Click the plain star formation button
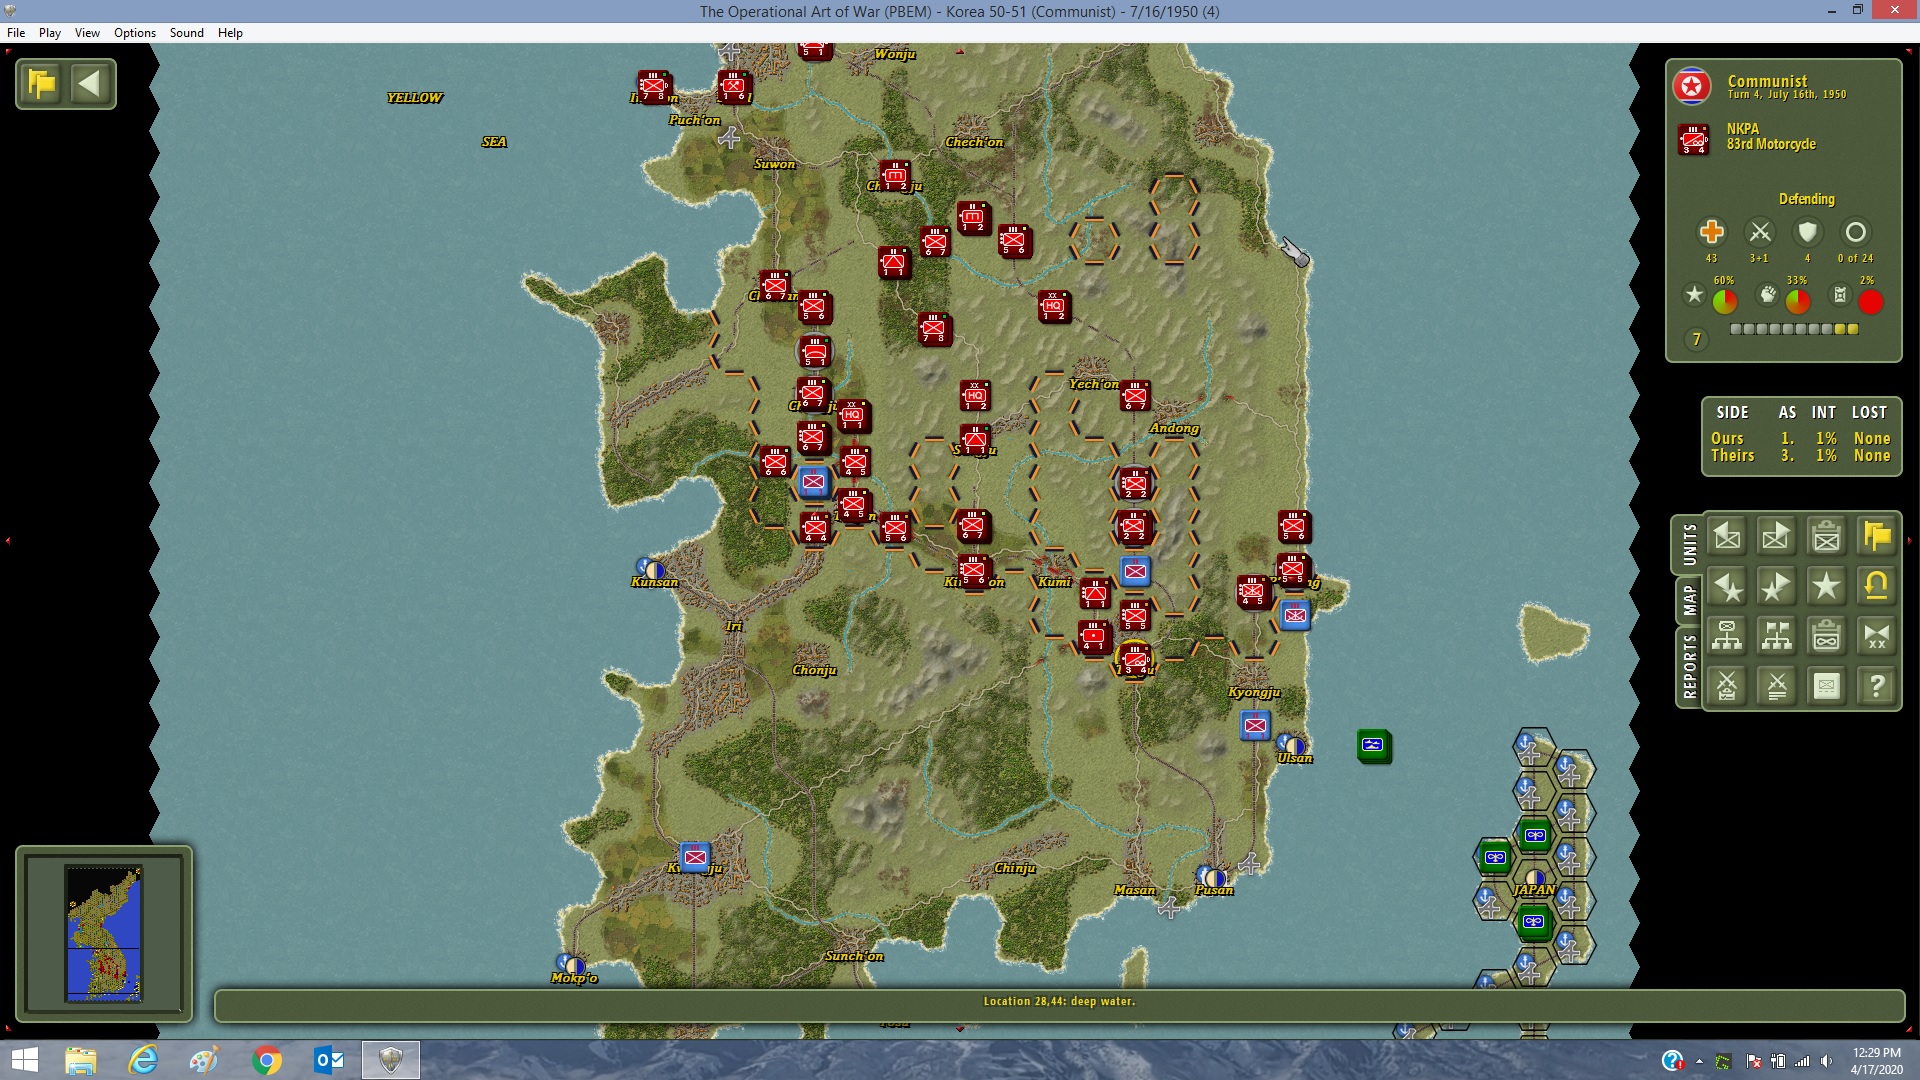1920x1080 pixels. point(1827,587)
